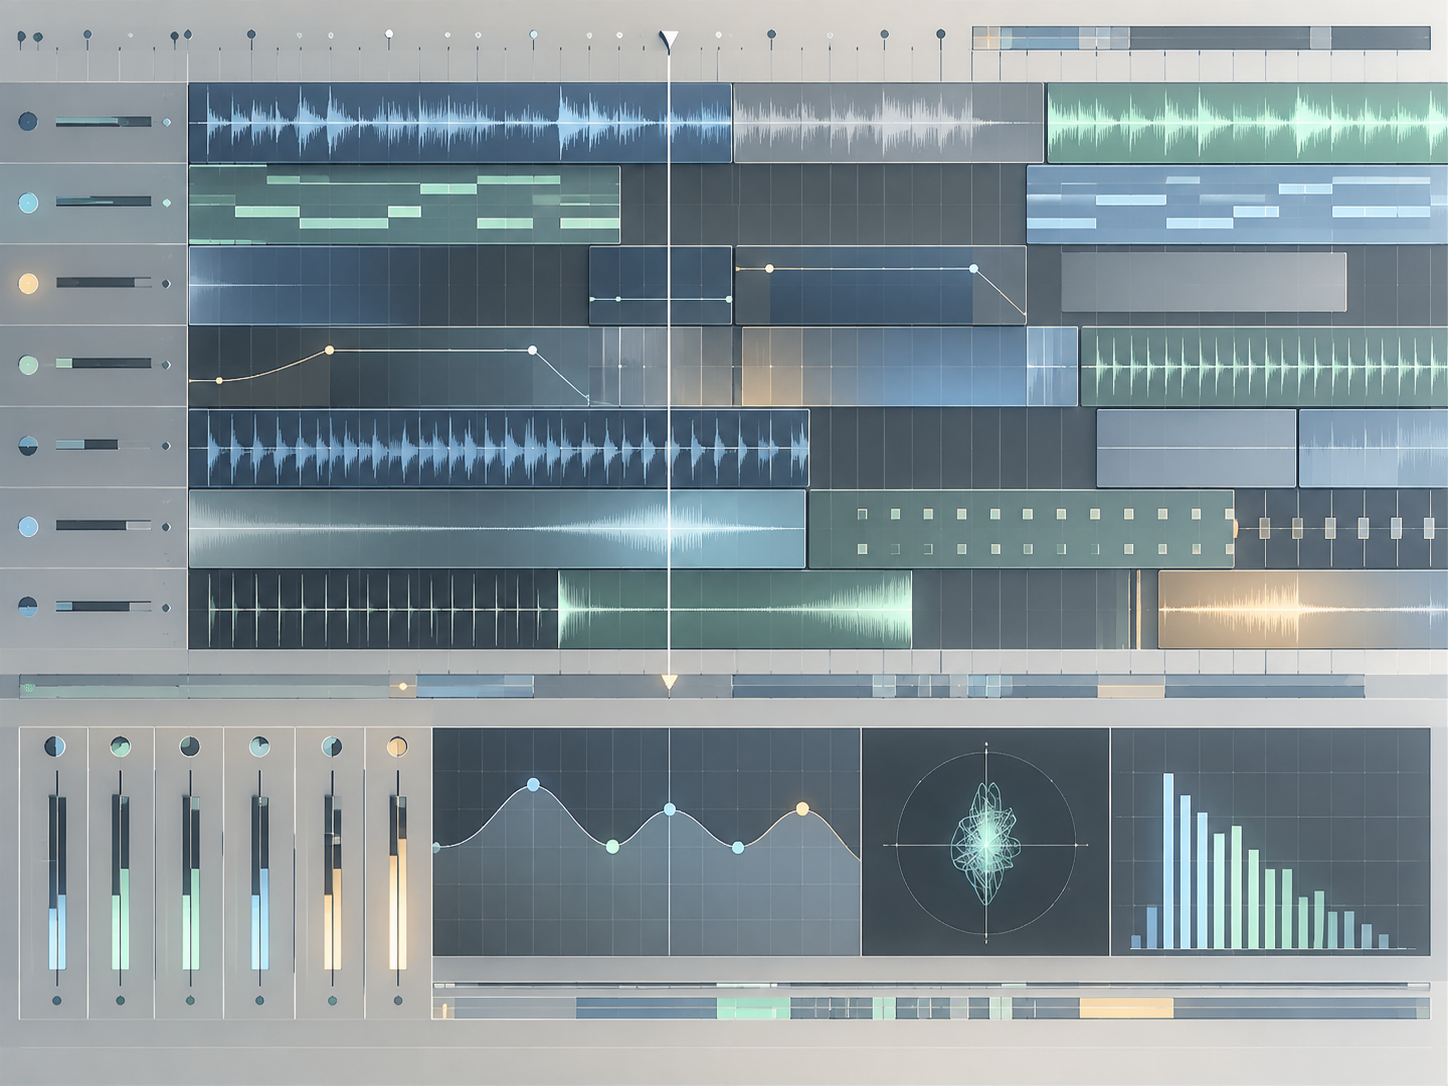Viewport: 1448px width, 1086px height.
Task: Click the dark navy circle icon on track one
Action: click(28, 122)
